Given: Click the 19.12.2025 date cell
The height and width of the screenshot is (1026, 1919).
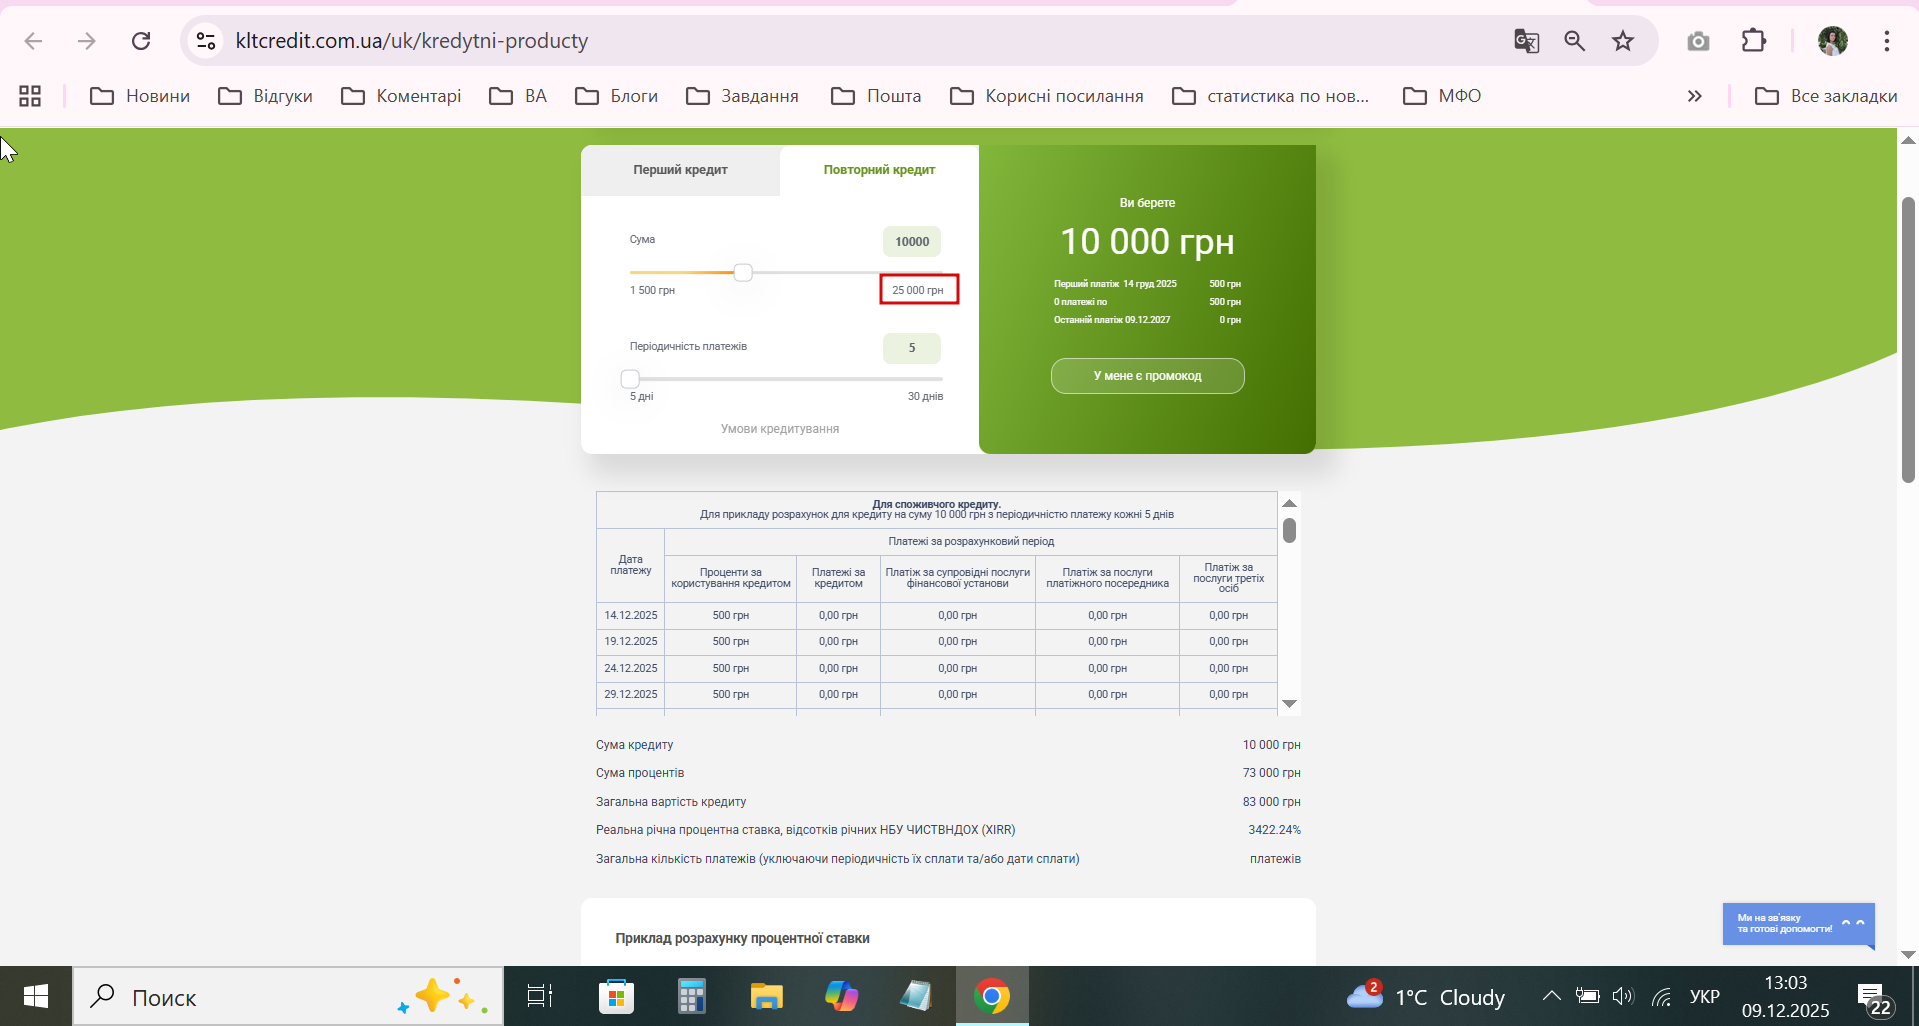Looking at the screenshot, I should pyautogui.click(x=631, y=641).
